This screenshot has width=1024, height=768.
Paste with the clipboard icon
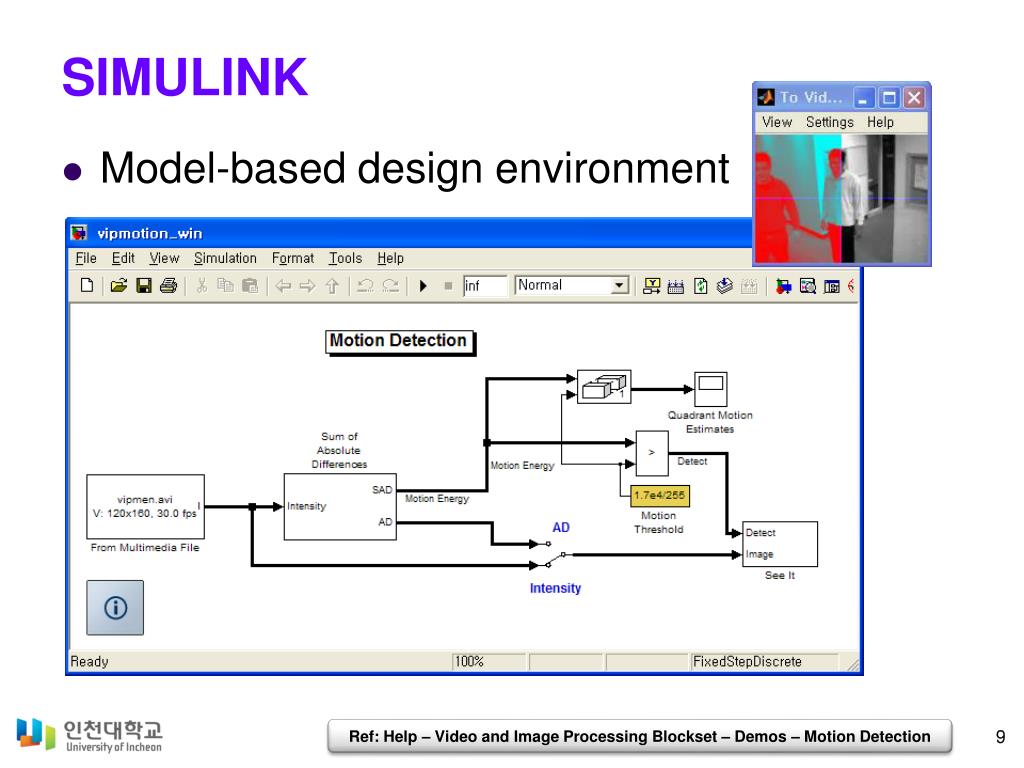[x=249, y=285]
